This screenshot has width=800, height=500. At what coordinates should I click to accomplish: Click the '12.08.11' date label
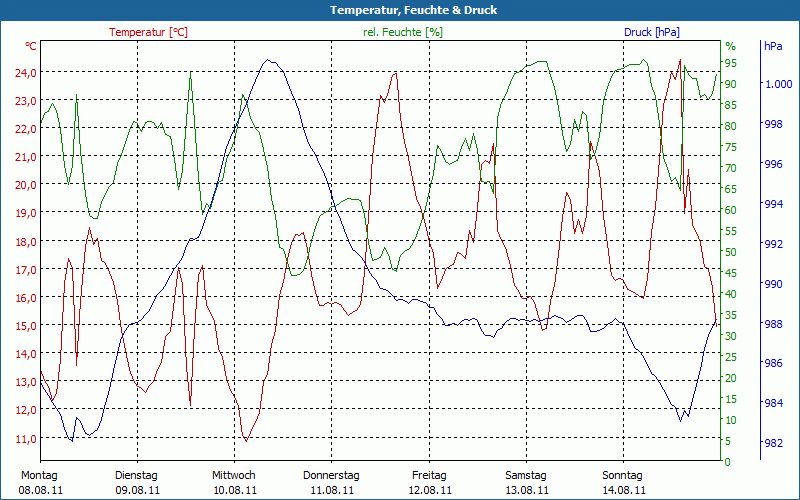430,491
